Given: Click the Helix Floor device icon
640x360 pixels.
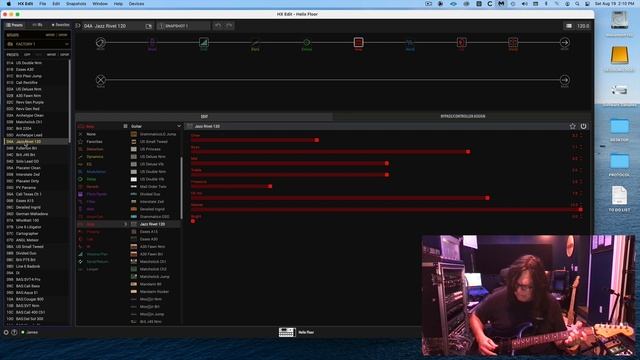Looking at the screenshot, I should pyautogui.click(x=287, y=332).
